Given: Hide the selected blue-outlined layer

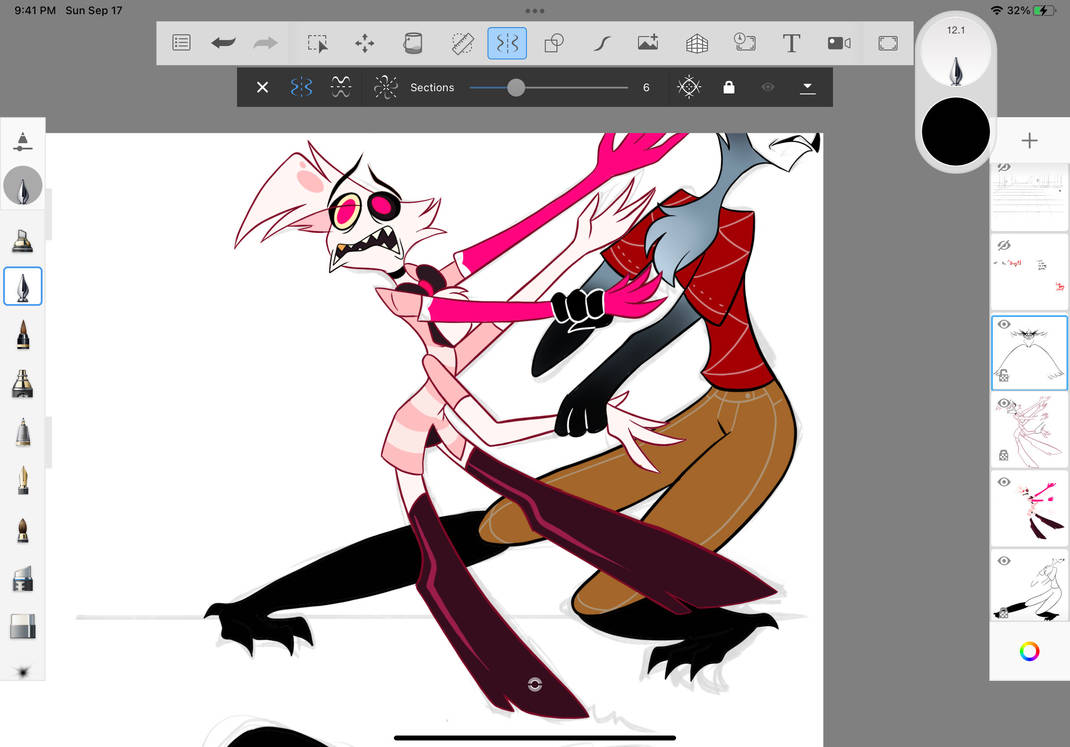Looking at the screenshot, I should (1003, 324).
